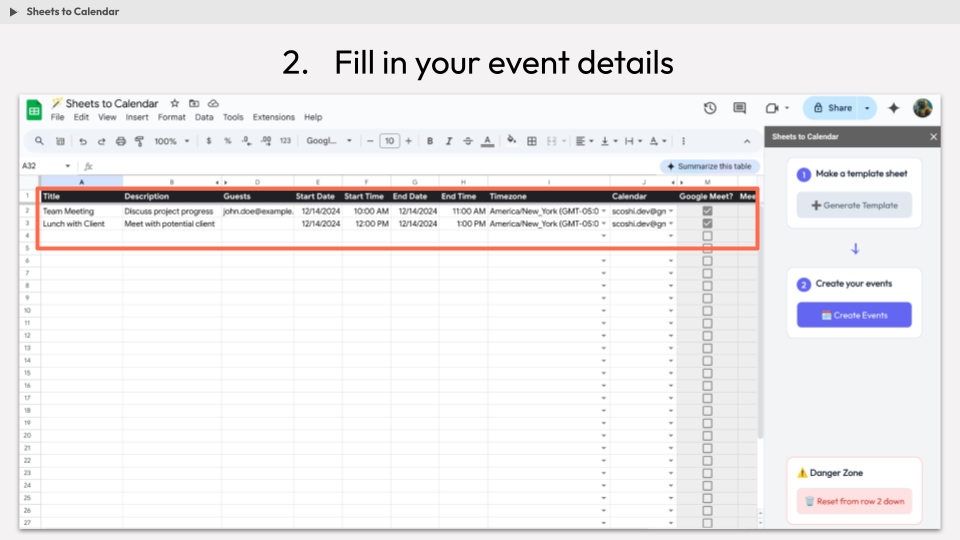Open the comments icon

[x=740, y=108]
